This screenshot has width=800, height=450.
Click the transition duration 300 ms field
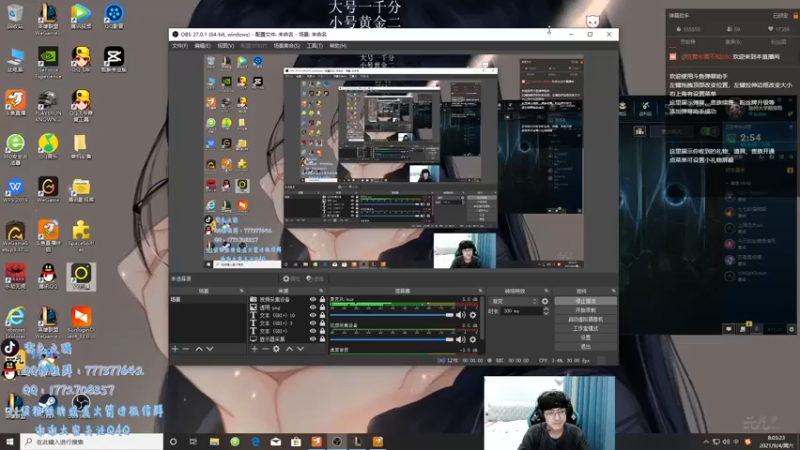coord(520,311)
